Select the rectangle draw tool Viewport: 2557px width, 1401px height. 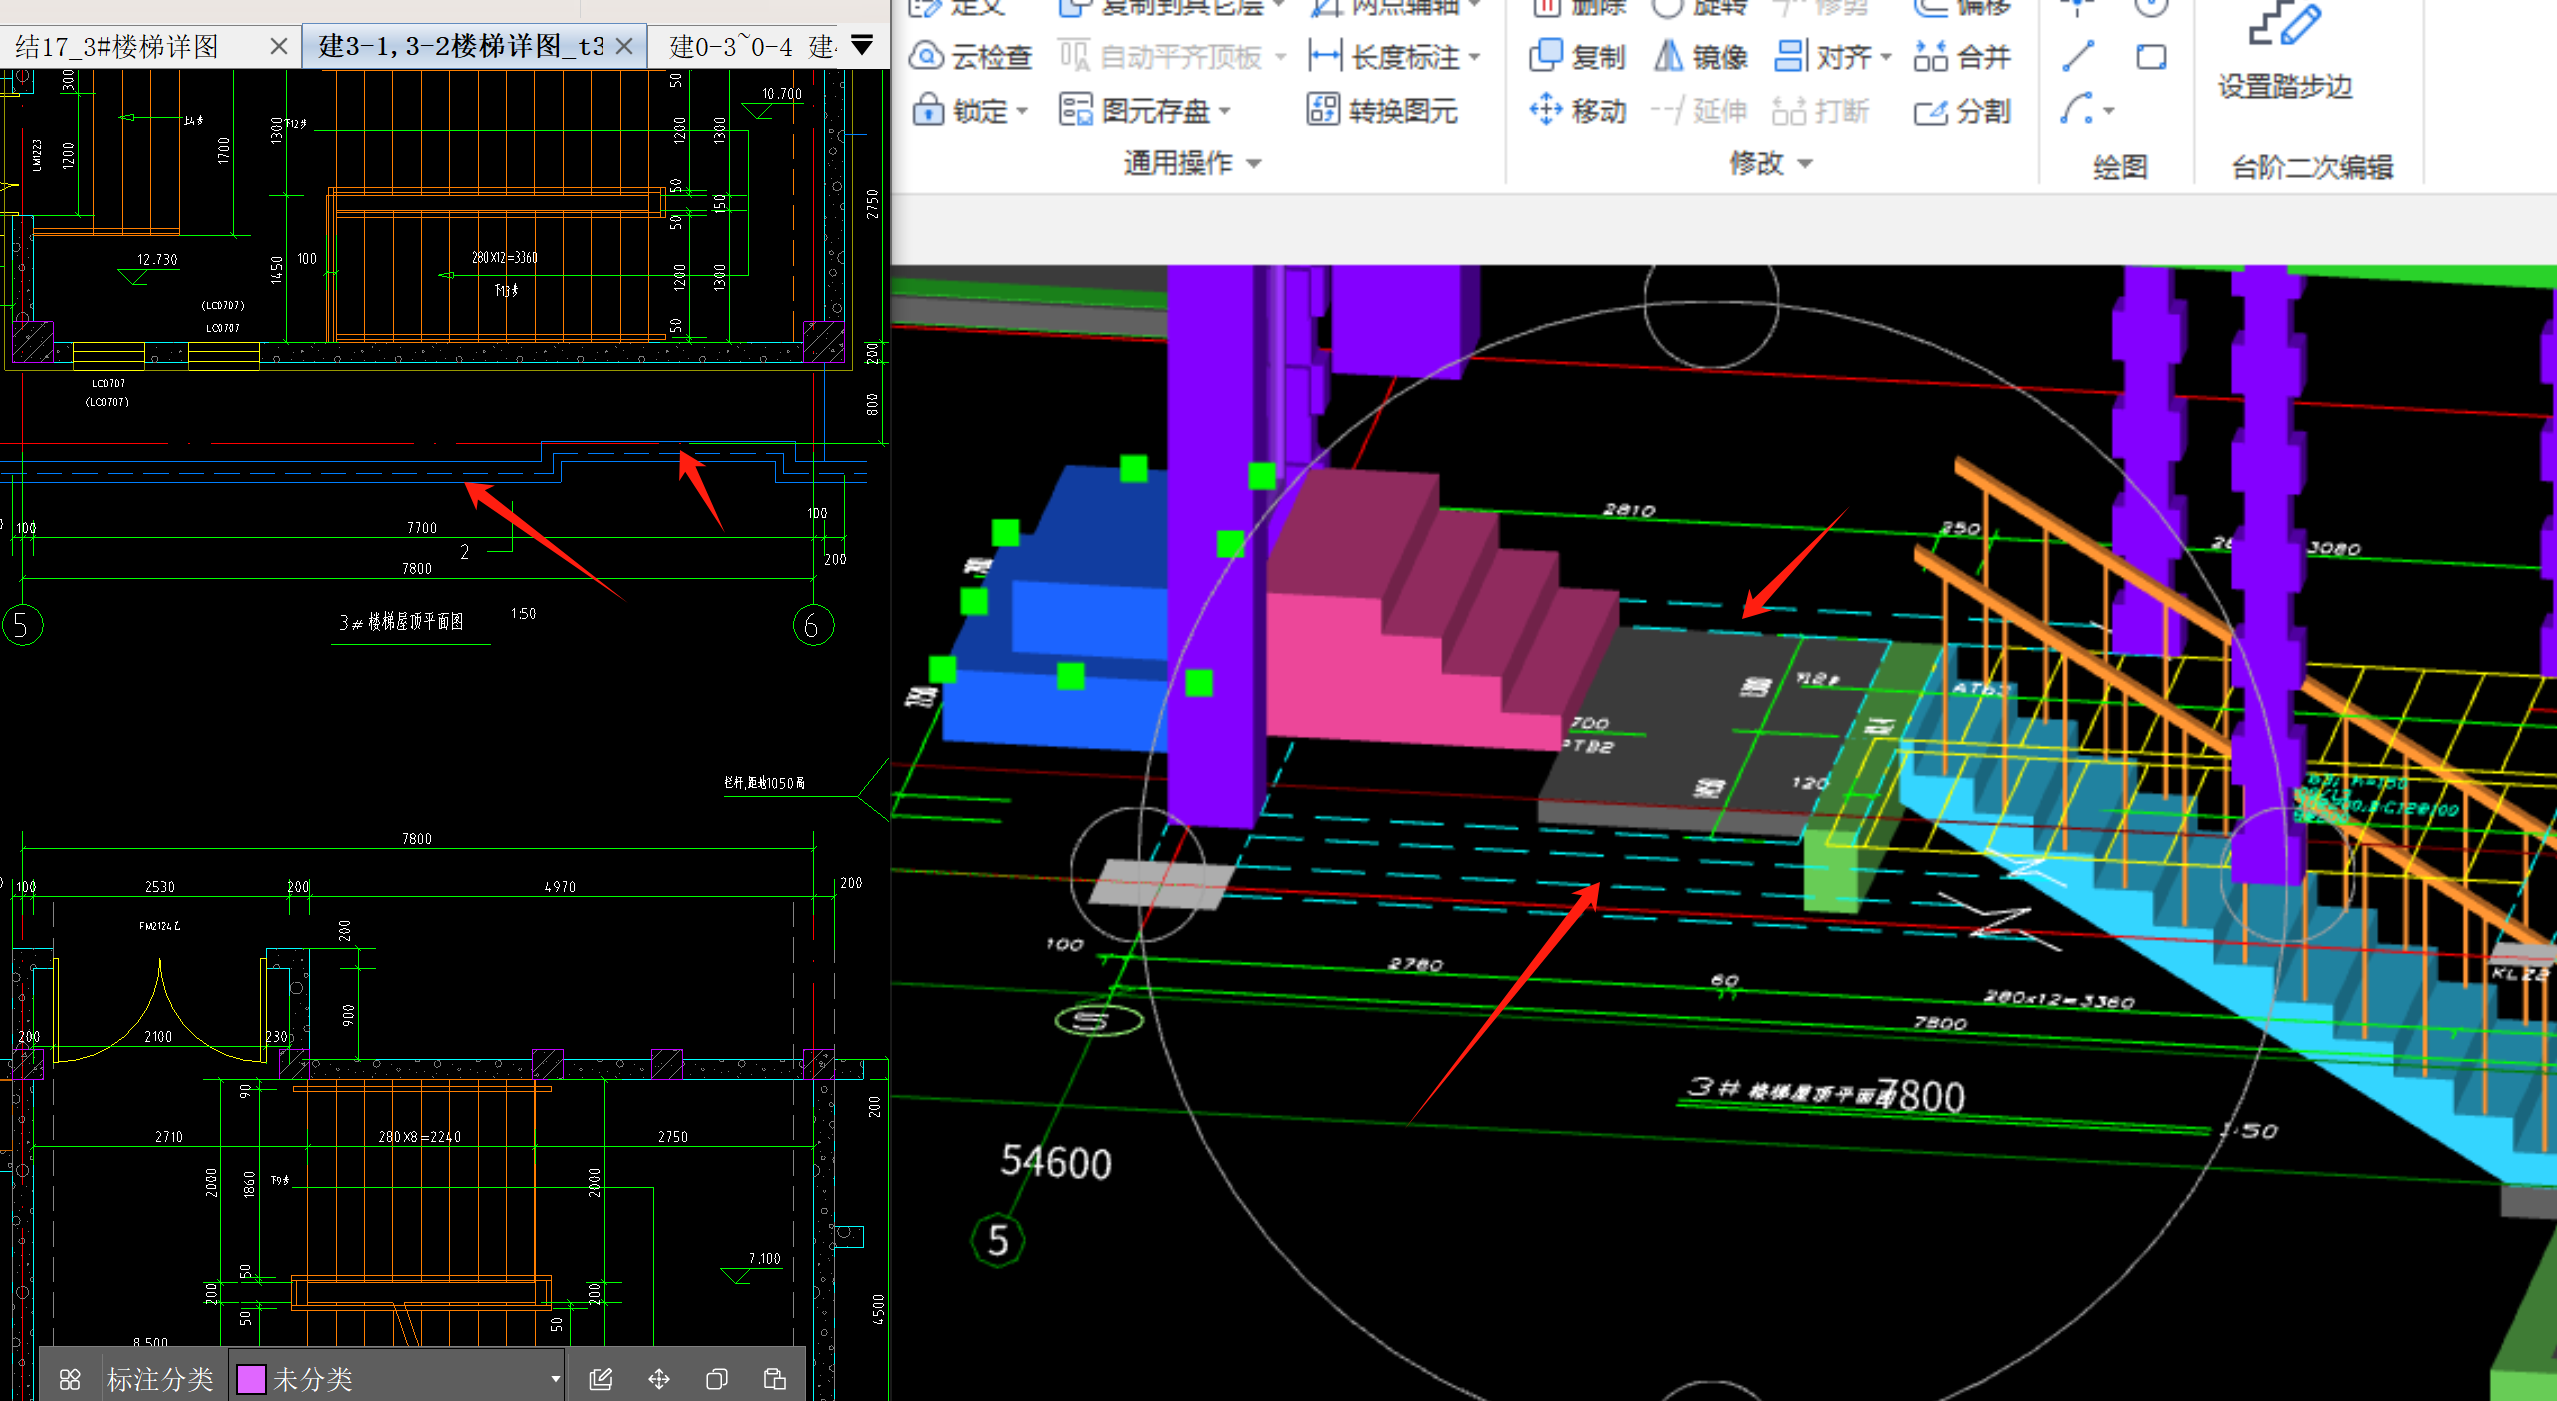[2151, 56]
